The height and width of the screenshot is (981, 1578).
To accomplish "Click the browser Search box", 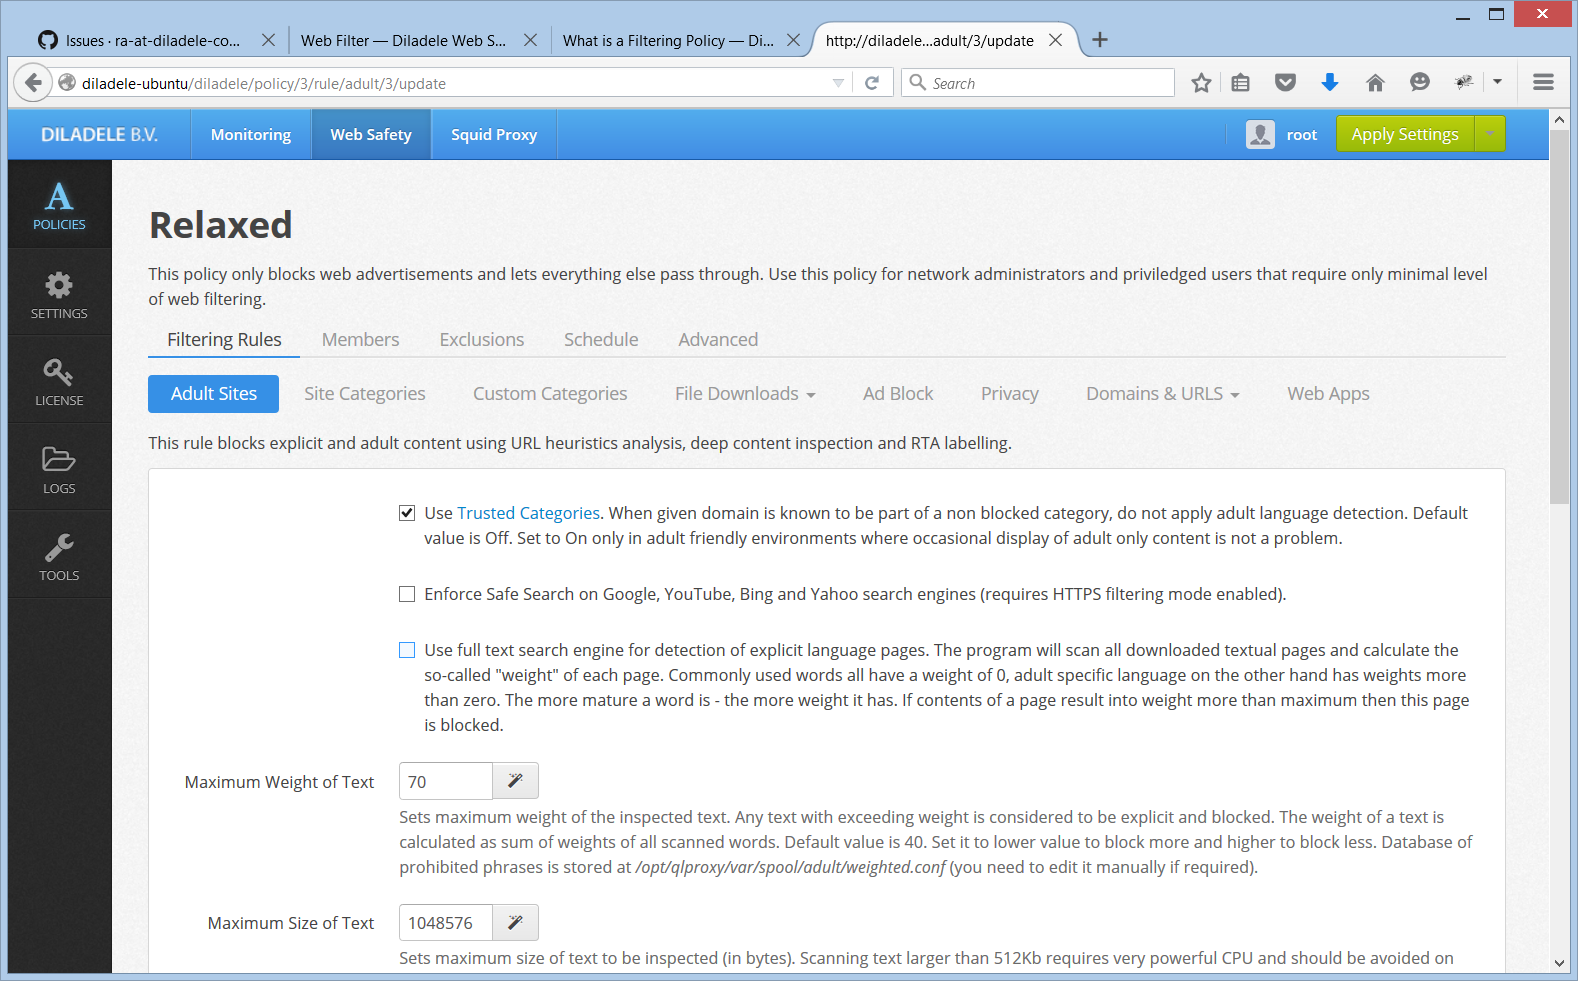I will point(1038,83).
